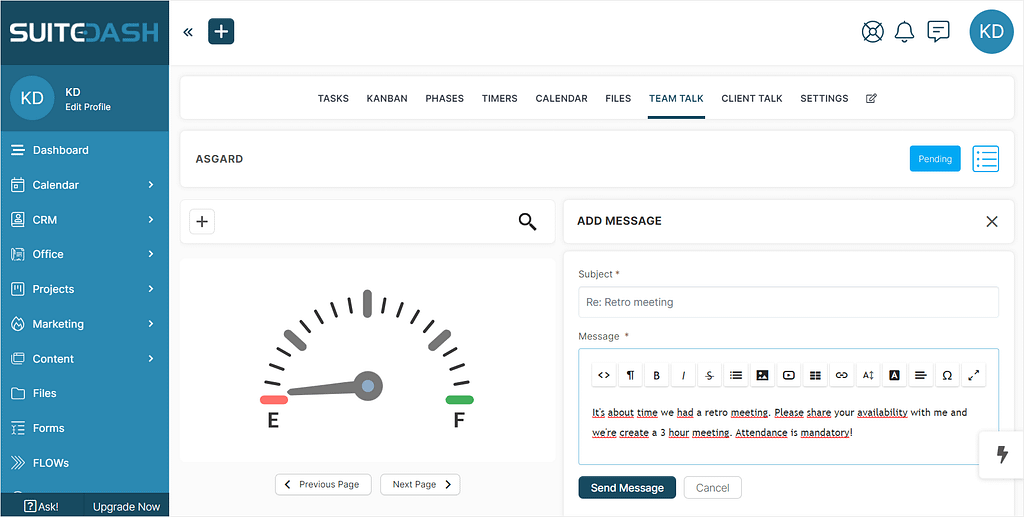Toggle italic formatting
The image size is (1024, 517).
click(x=683, y=375)
